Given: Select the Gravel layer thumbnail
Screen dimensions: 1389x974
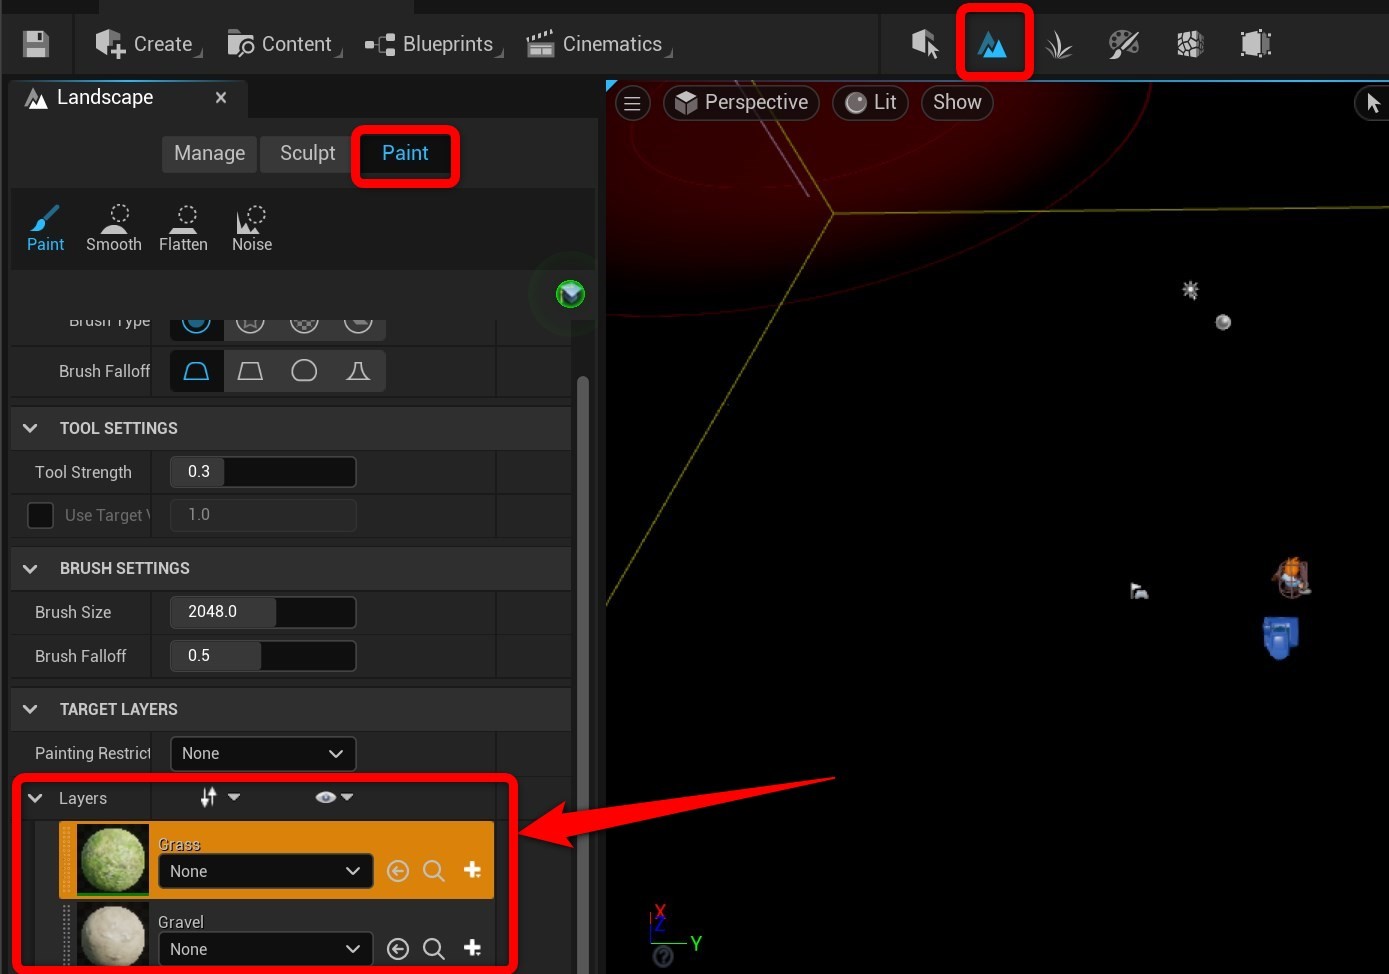Looking at the screenshot, I should coord(113,935).
